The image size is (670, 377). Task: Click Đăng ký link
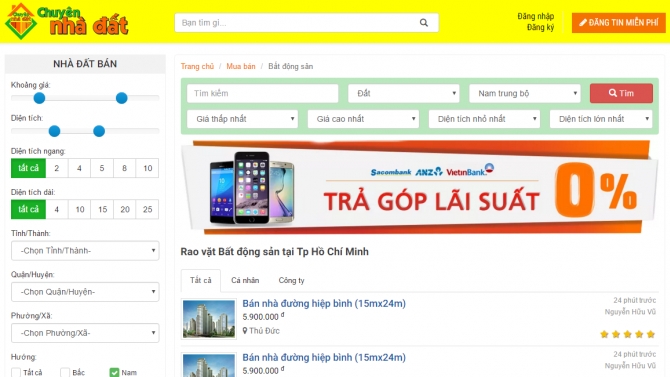(540, 27)
